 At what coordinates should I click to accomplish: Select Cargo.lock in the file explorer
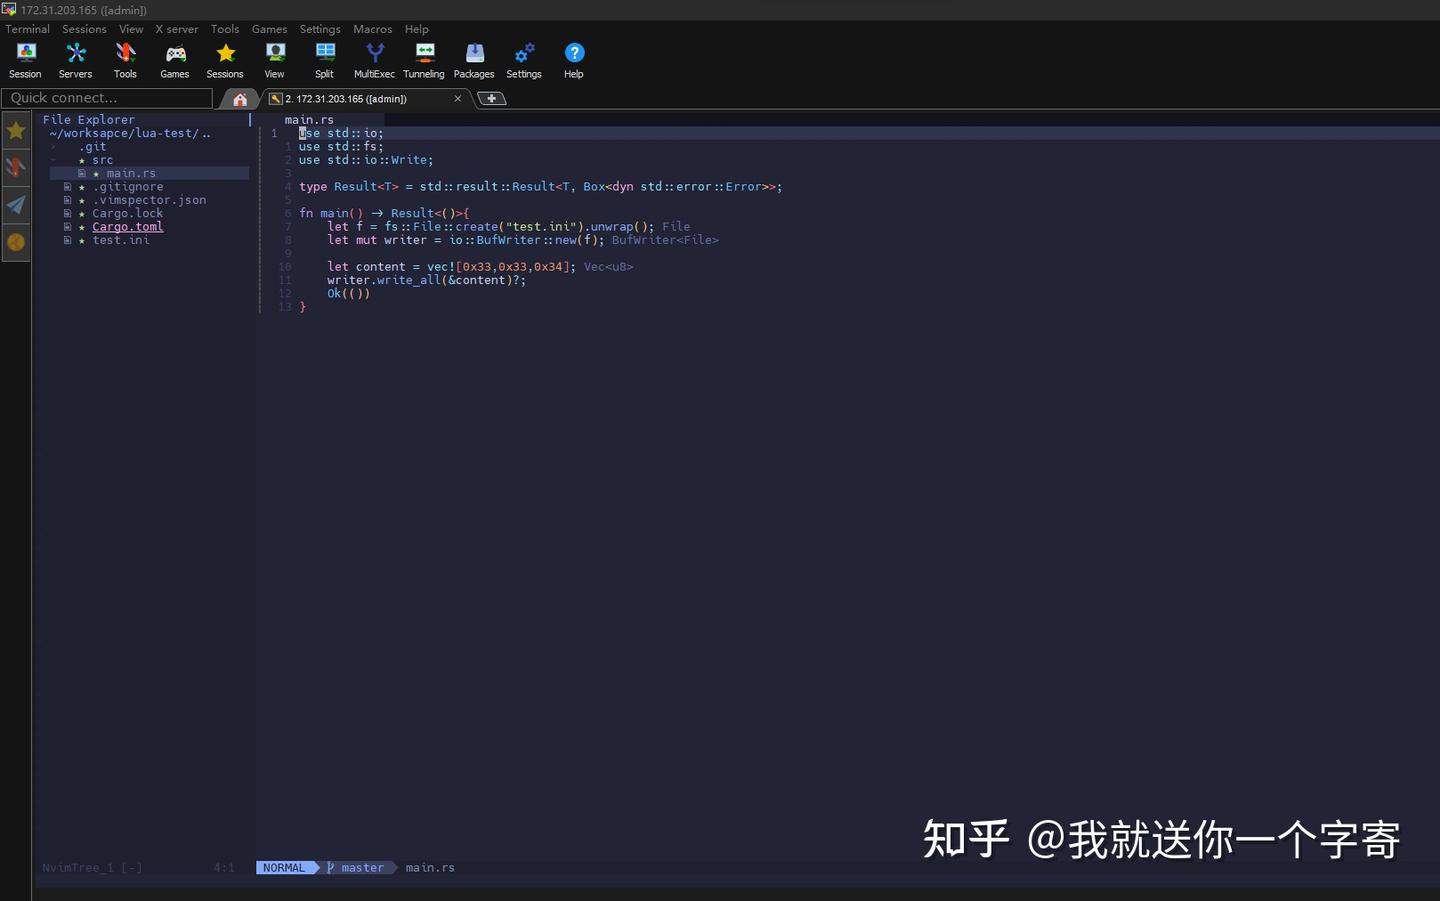127,213
